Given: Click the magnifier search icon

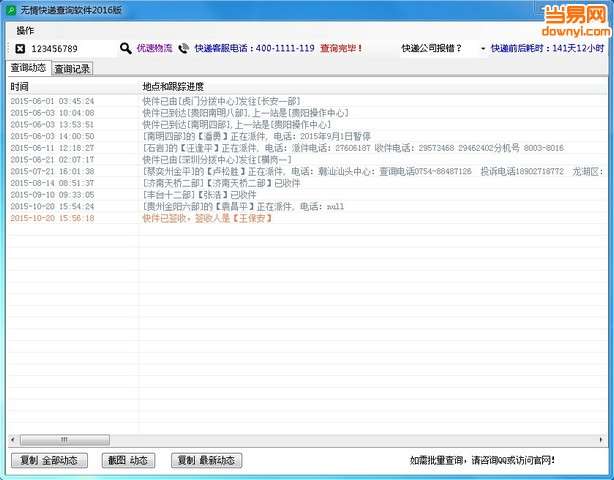Looking at the screenshot, I should (x=125, y=49).
